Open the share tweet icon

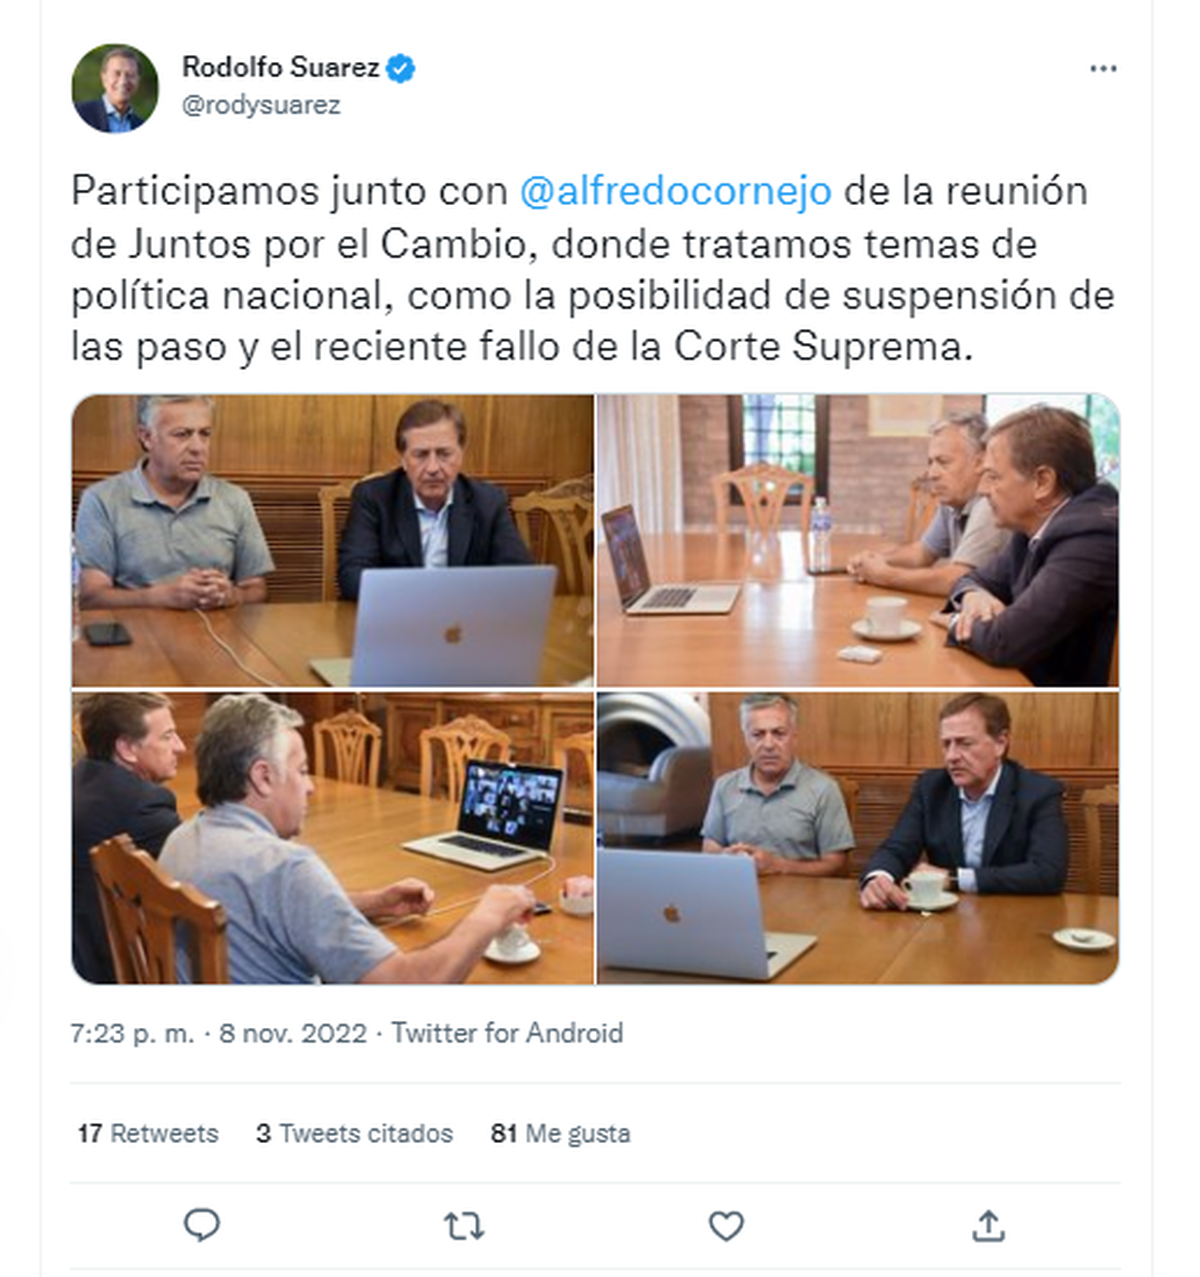(x=988, y=1225)
